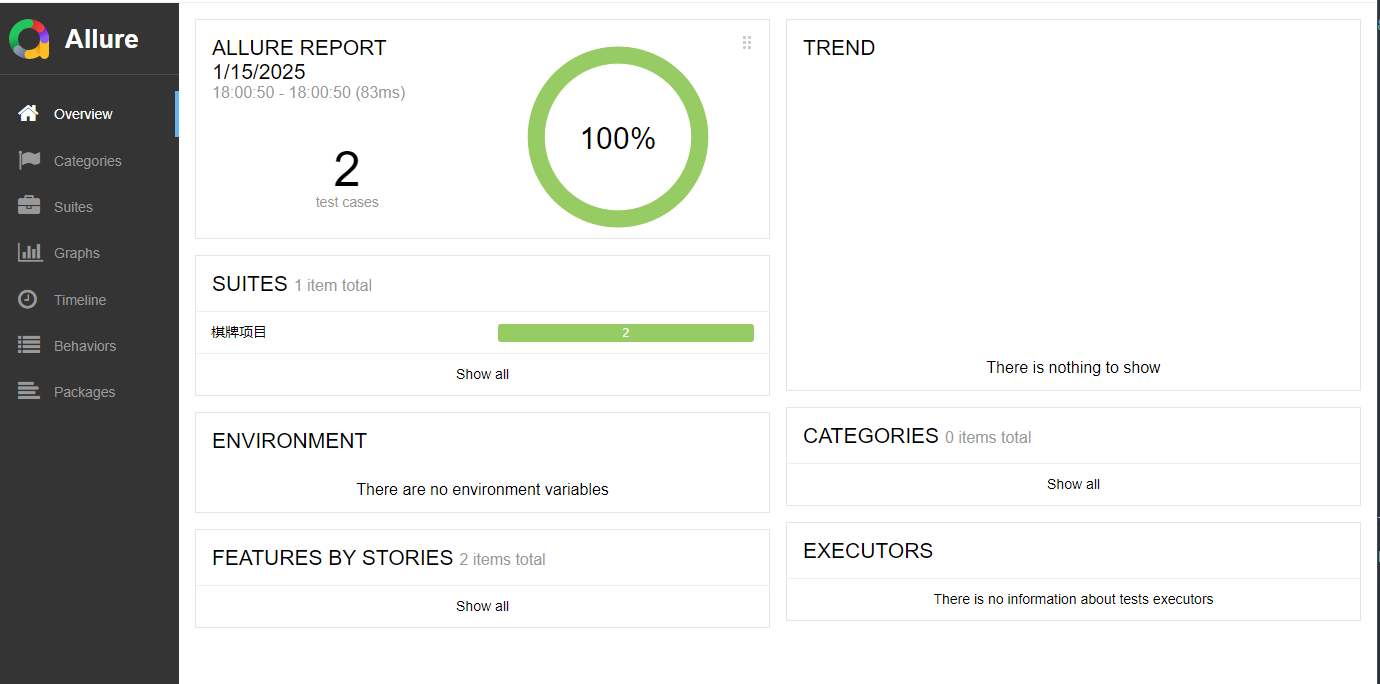Click the Allure title text
Screen dimensions: 1380x684
(102, 39)
